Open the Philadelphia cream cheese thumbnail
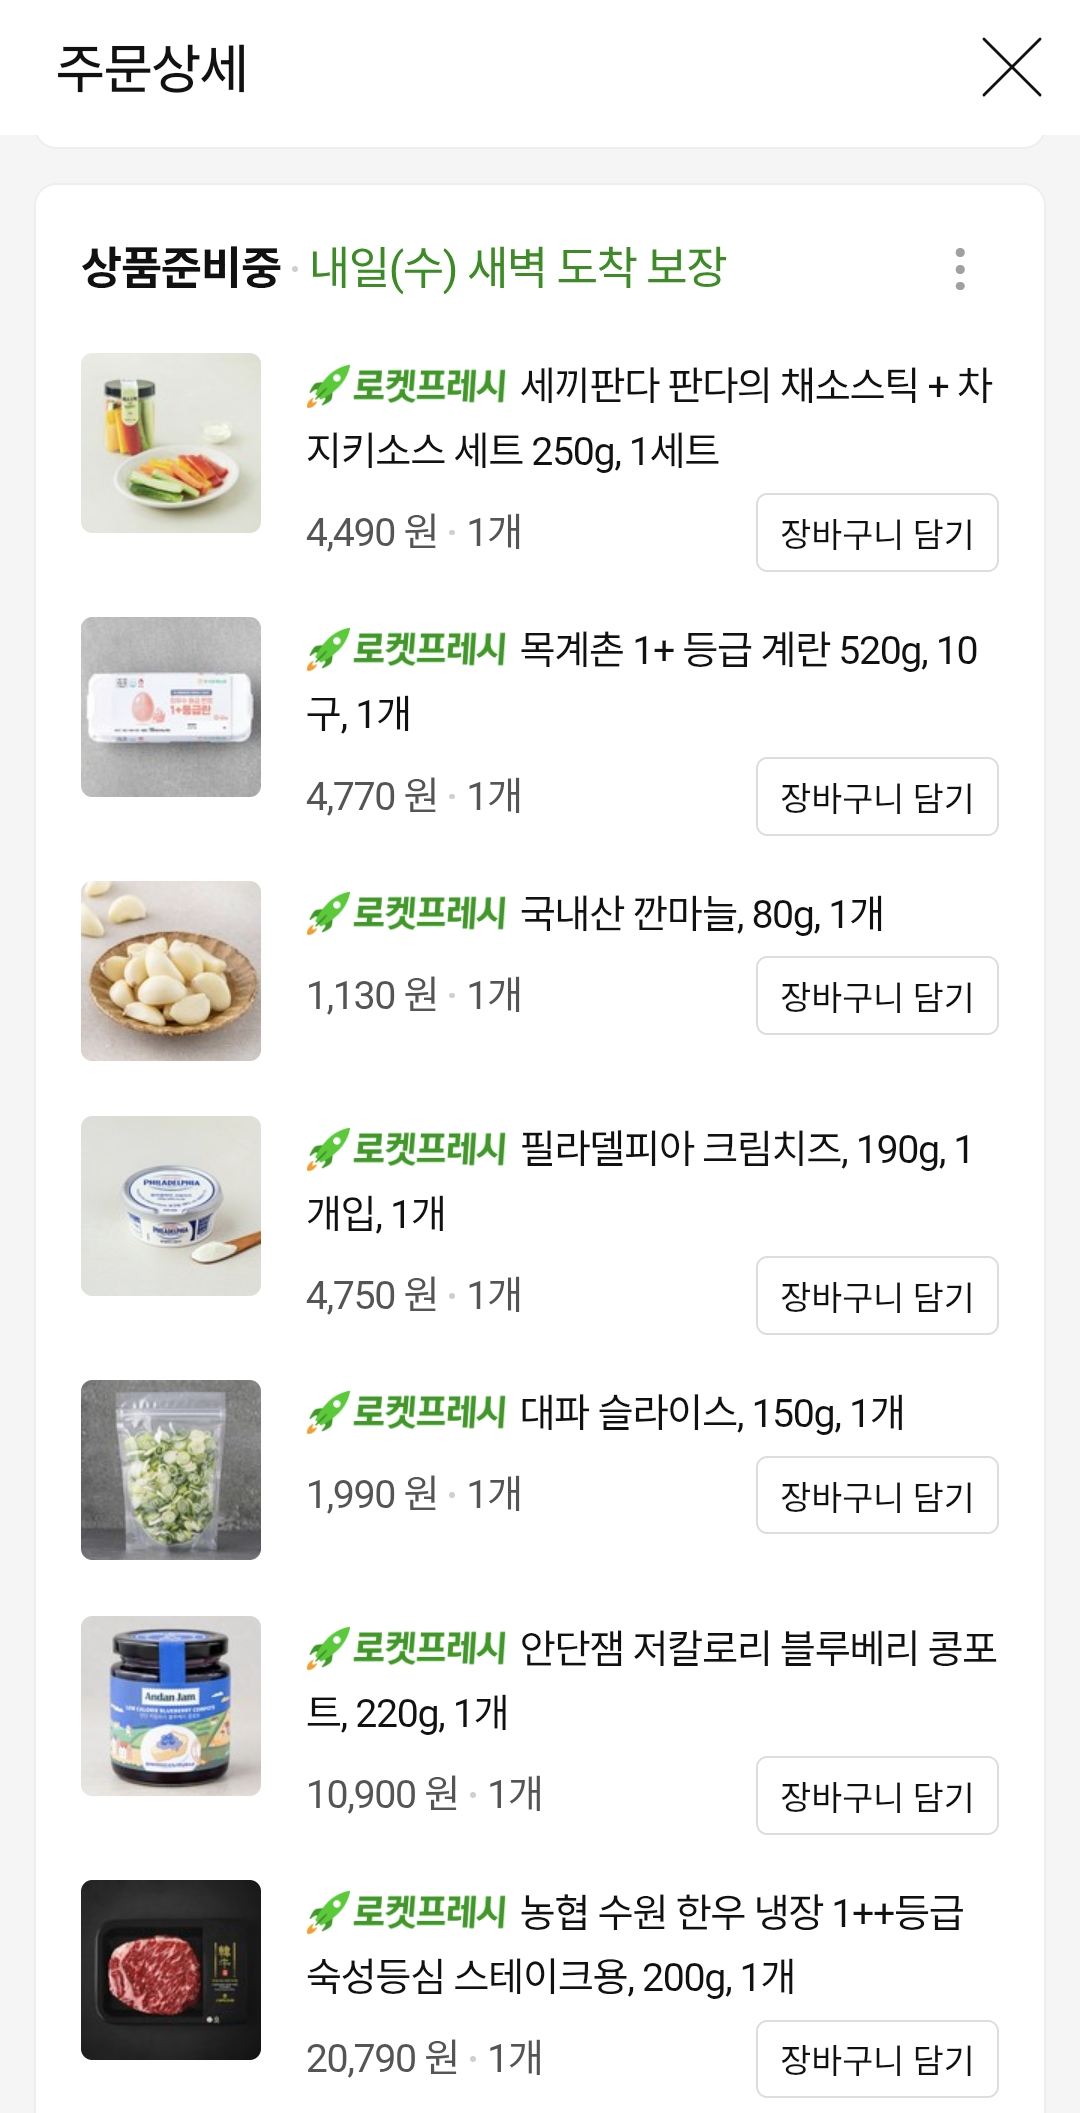The height and width of the screenshot is (2113, 1080). [x=171, y=1206]
